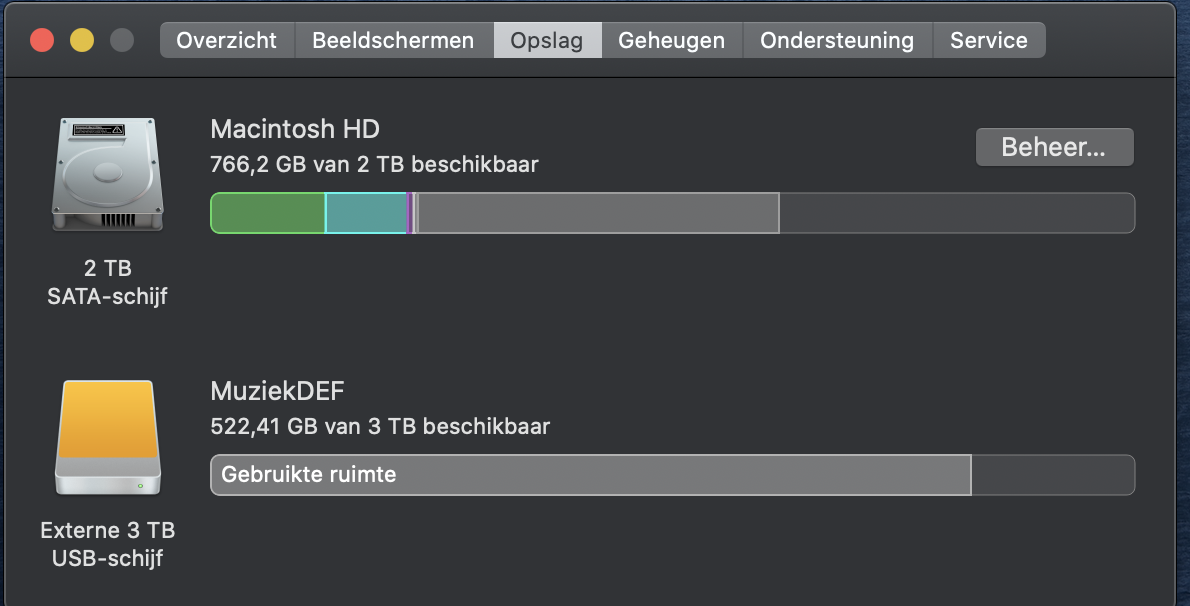Open the Overzicht tab
Screen dimensions: 1190x606
(x=226, y=41)
